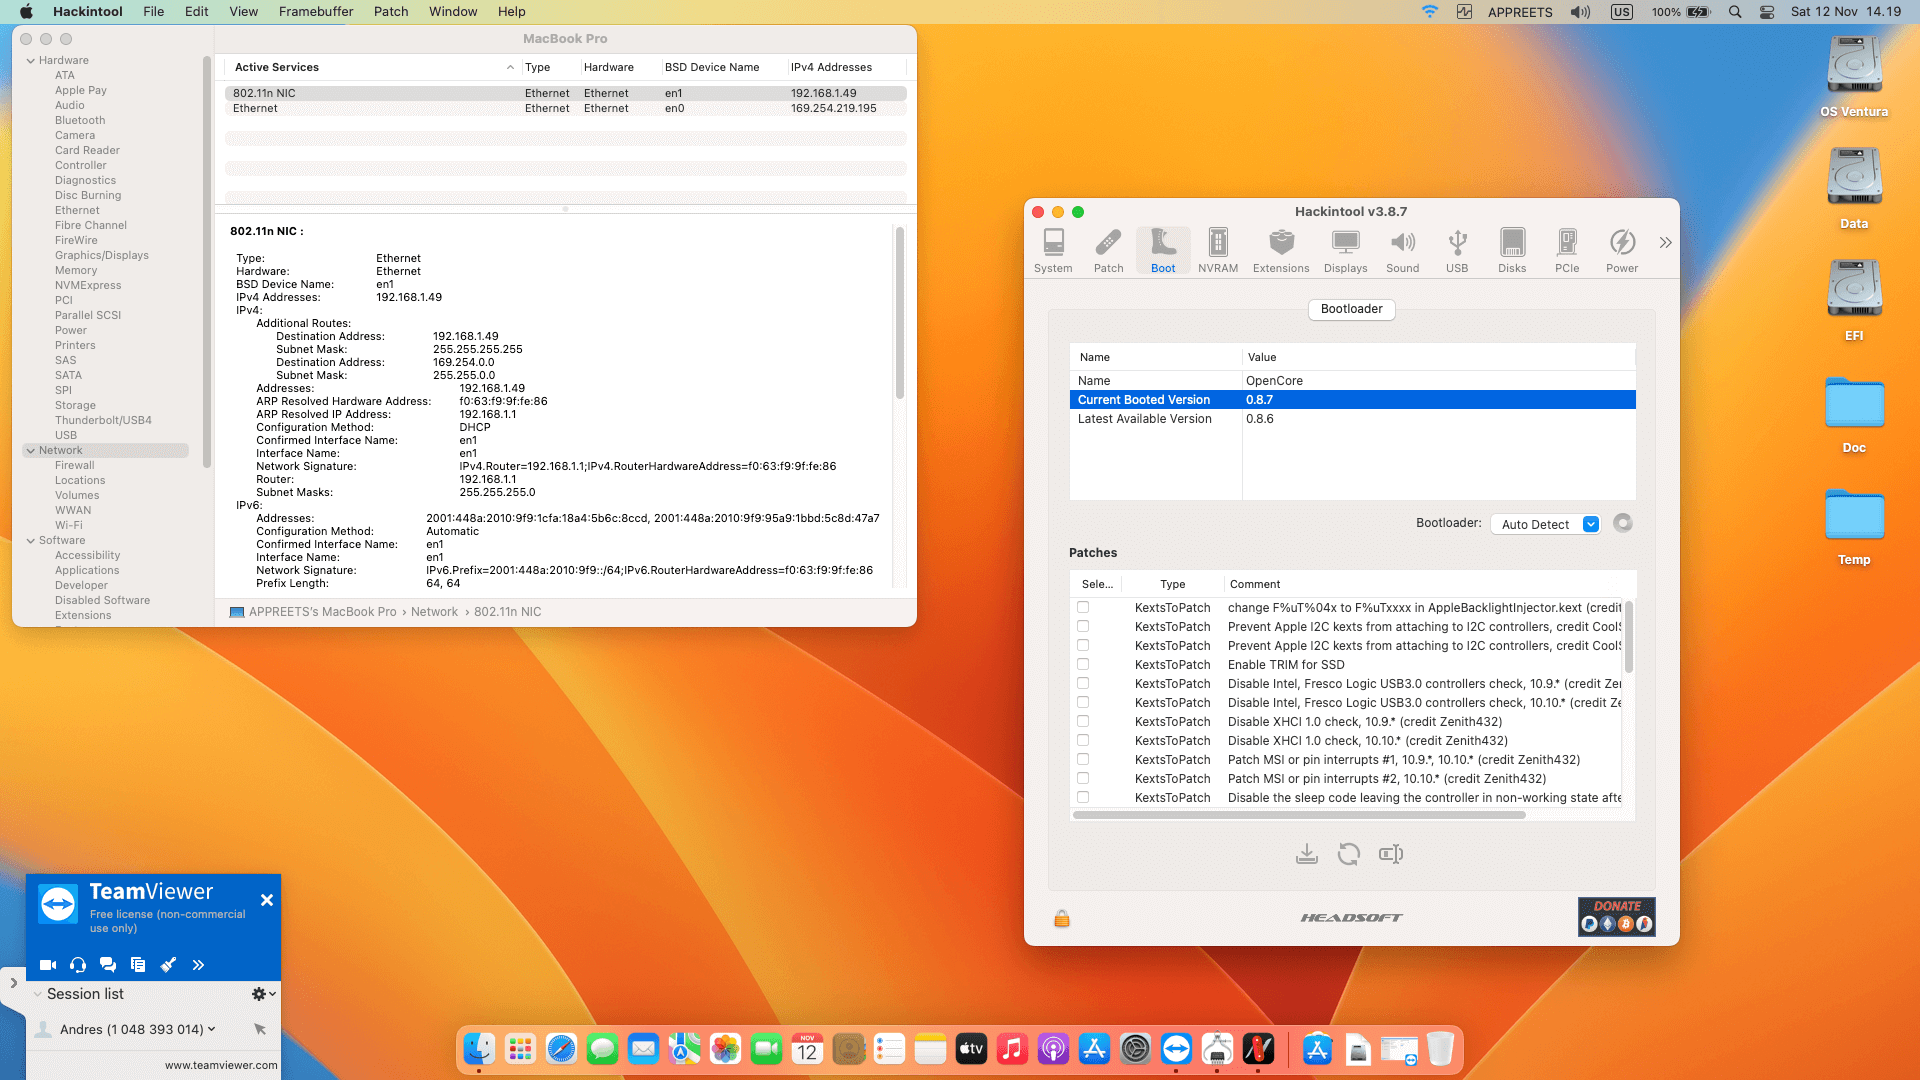Click APPREETS's MacBook Pro in path bar
The width and height of the screenshot is (1920, 1080).
pos(323,612)
